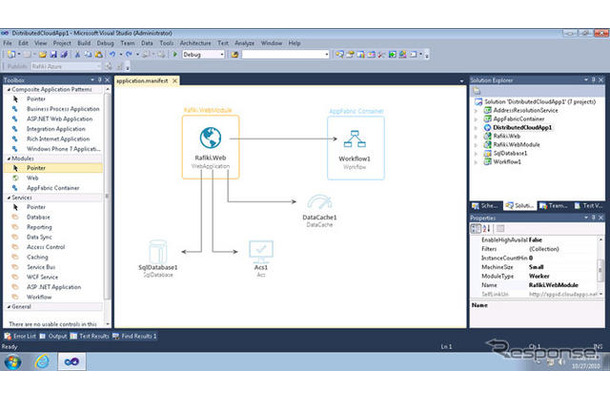
Task: Click the Undo toolbar icon
Action: (112, 54)
